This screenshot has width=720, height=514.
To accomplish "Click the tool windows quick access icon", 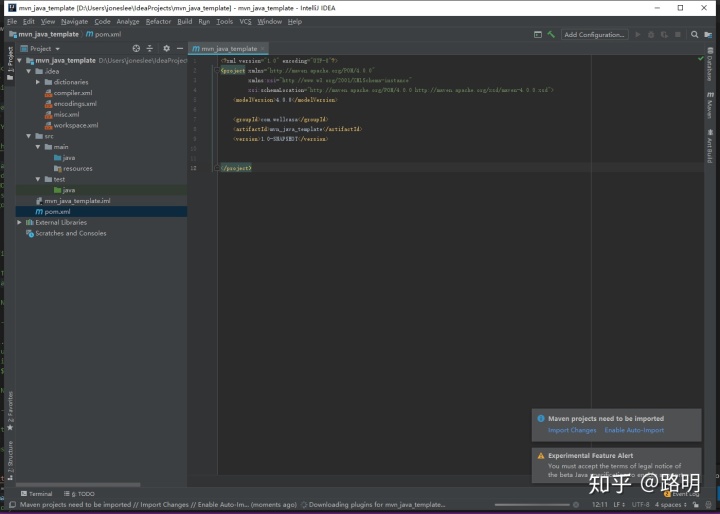I will pos(12,505).
